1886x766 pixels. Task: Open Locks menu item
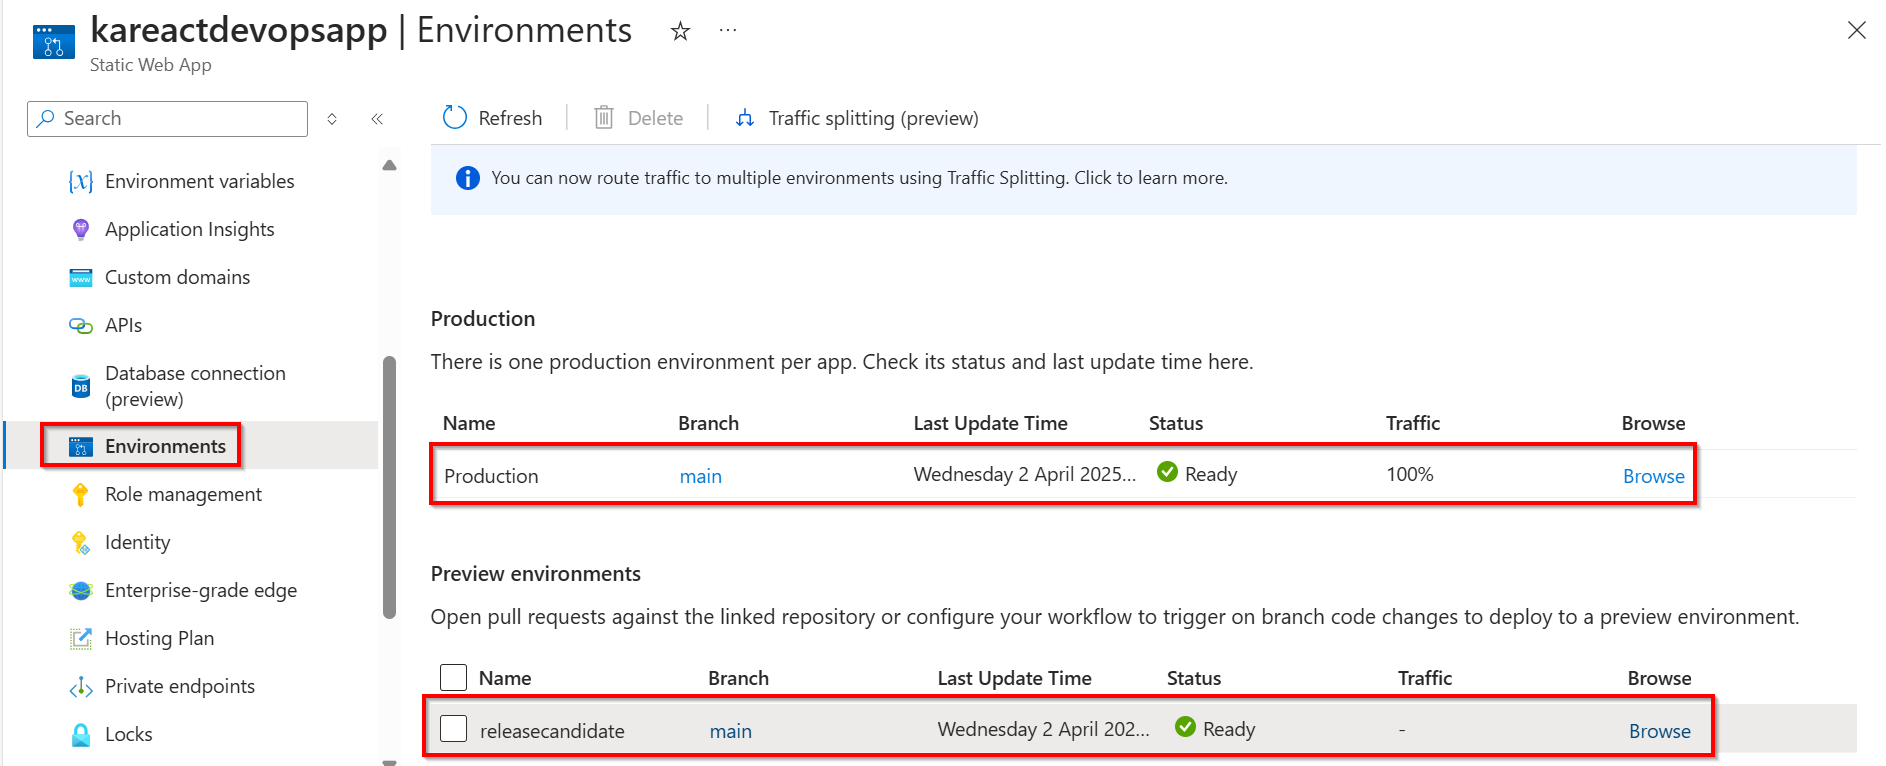pyautogui.click(x=129, y=734)
